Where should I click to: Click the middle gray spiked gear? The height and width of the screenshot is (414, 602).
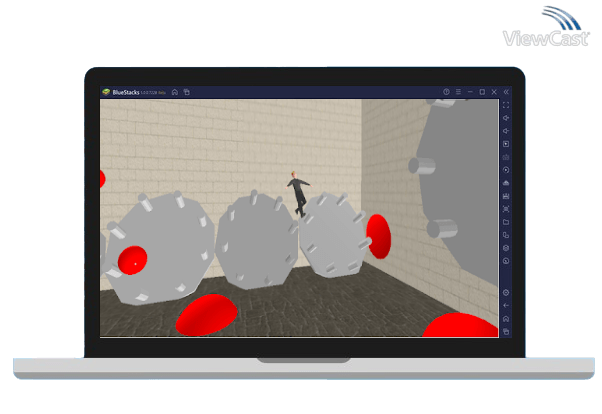click(256, 240)
